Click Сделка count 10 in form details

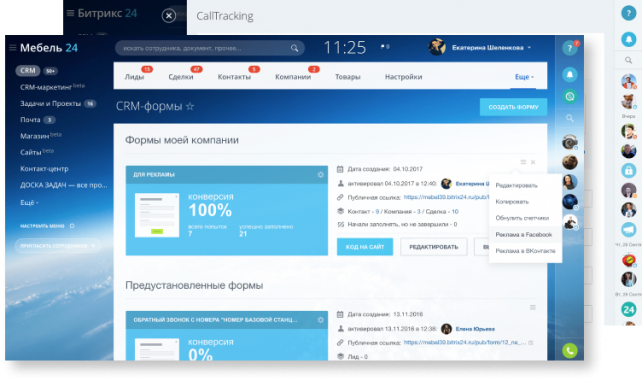tap(455, 212)
